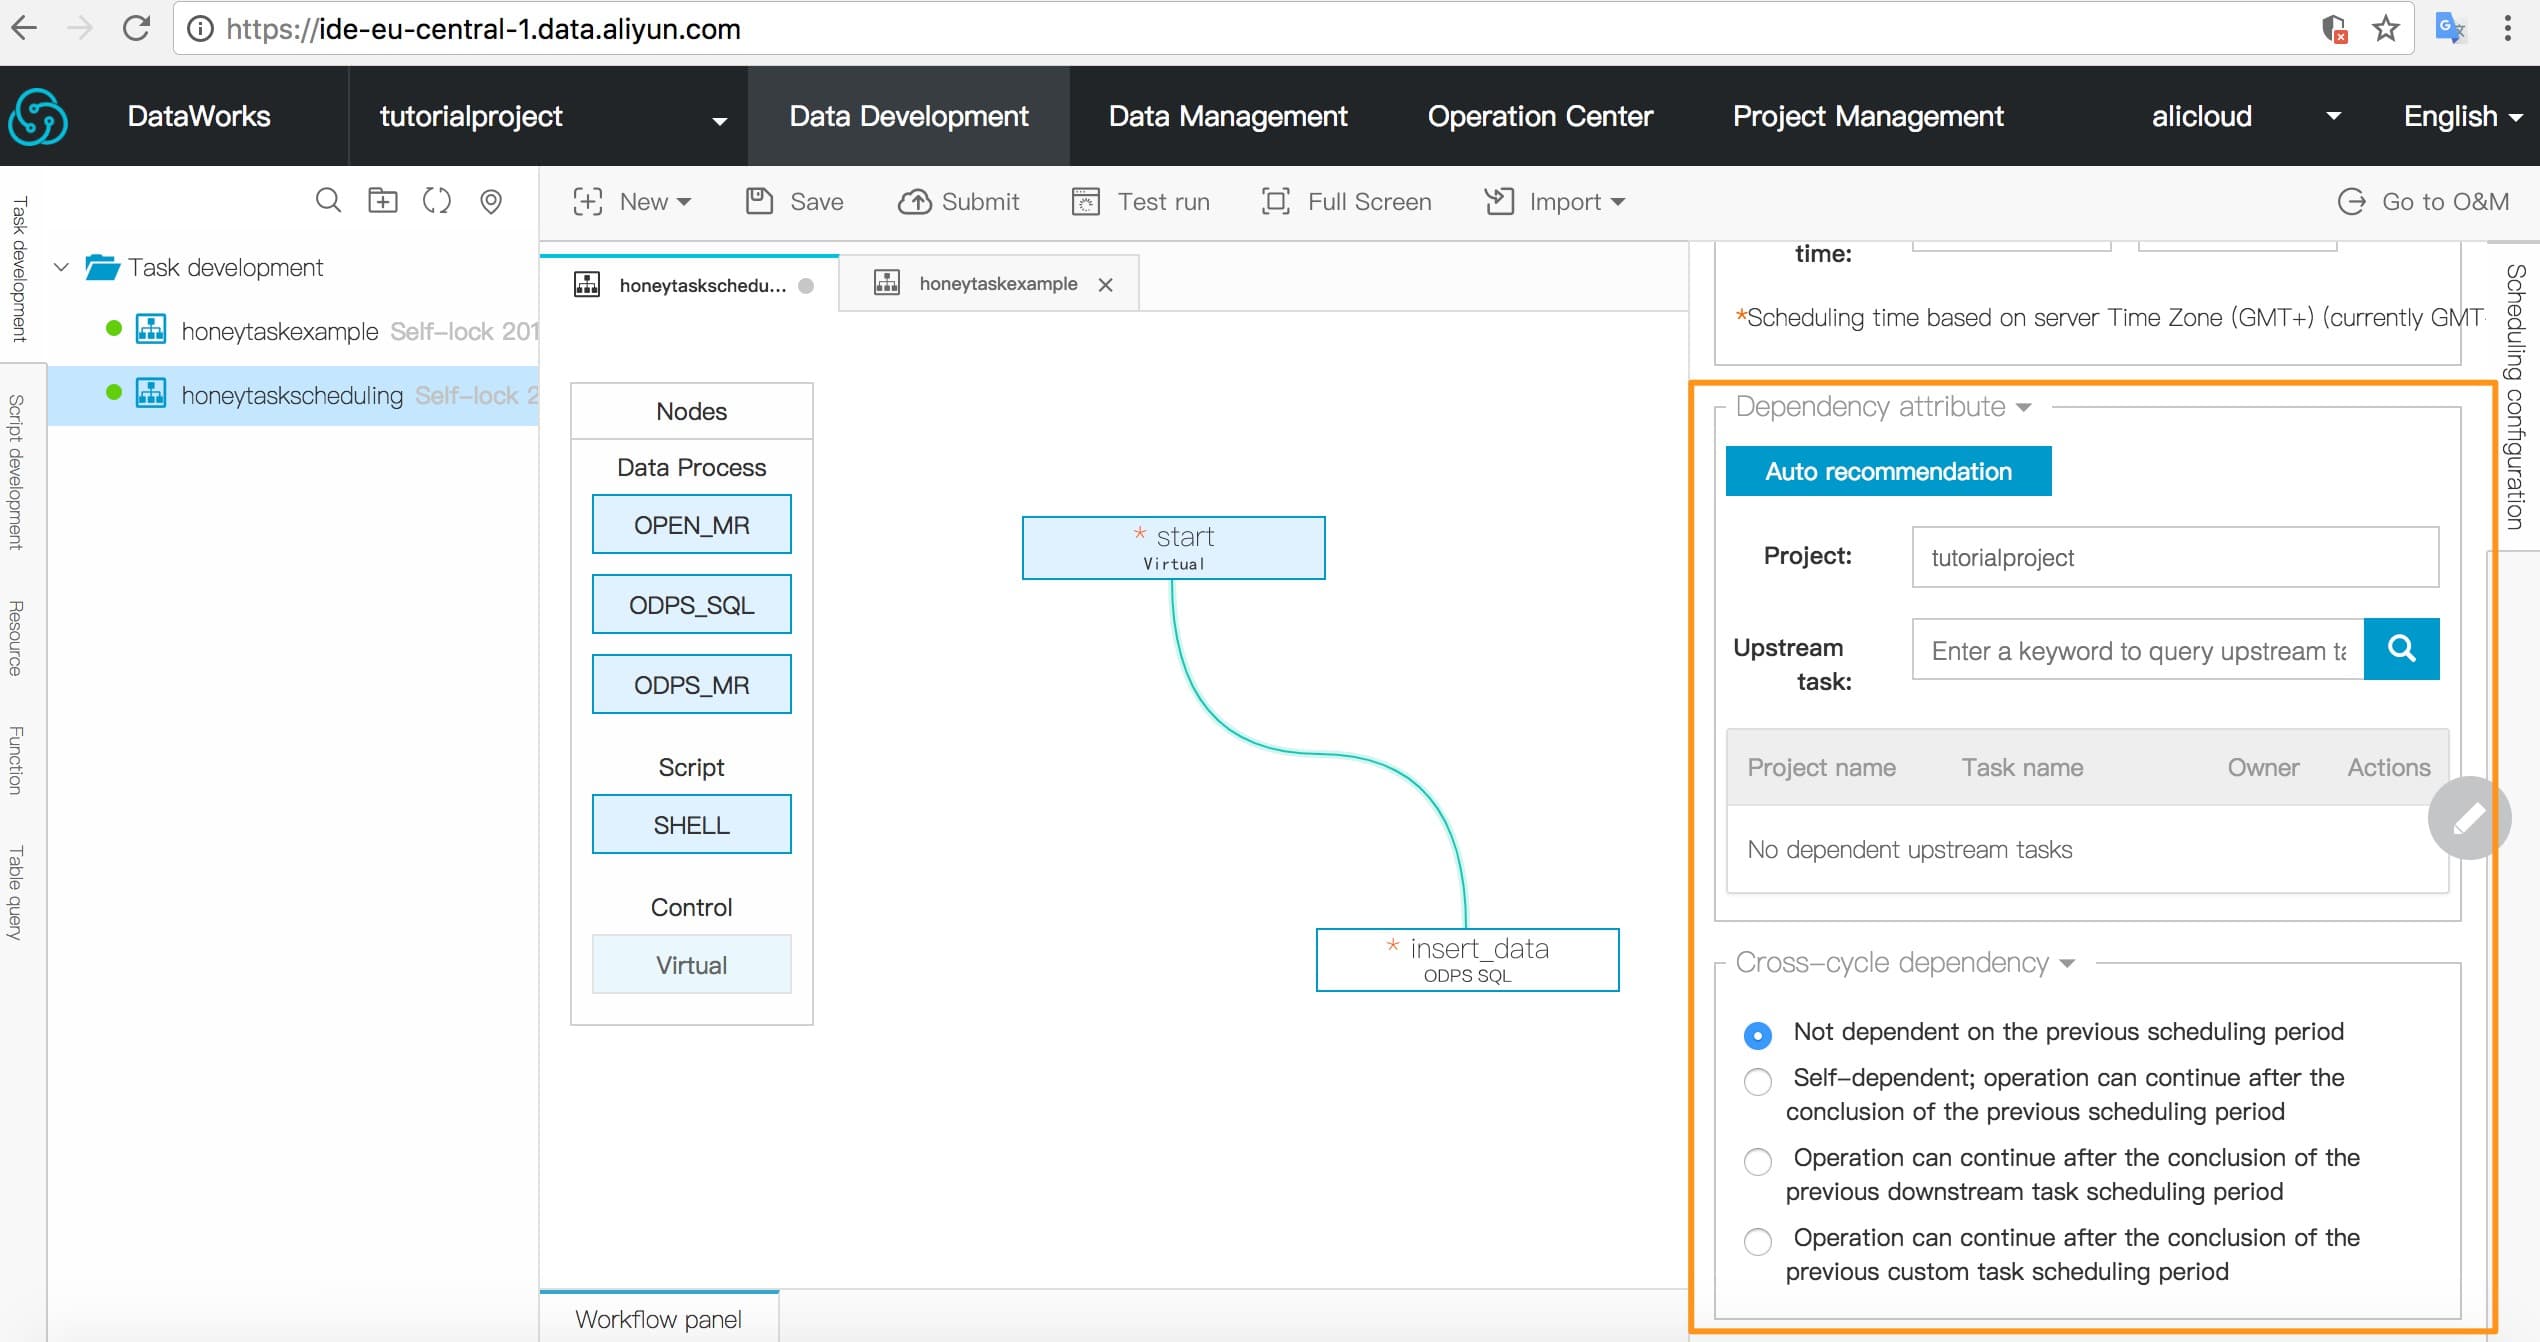
Task: Click the Submit cloud upload icon
Action: [x=914, y=202]
